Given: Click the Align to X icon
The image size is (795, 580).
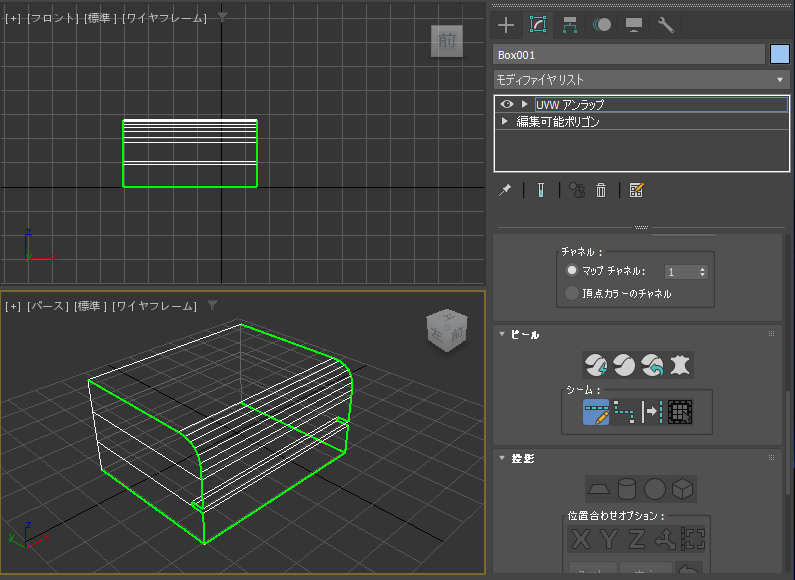Looking at the screenshot, I should 581,538.
